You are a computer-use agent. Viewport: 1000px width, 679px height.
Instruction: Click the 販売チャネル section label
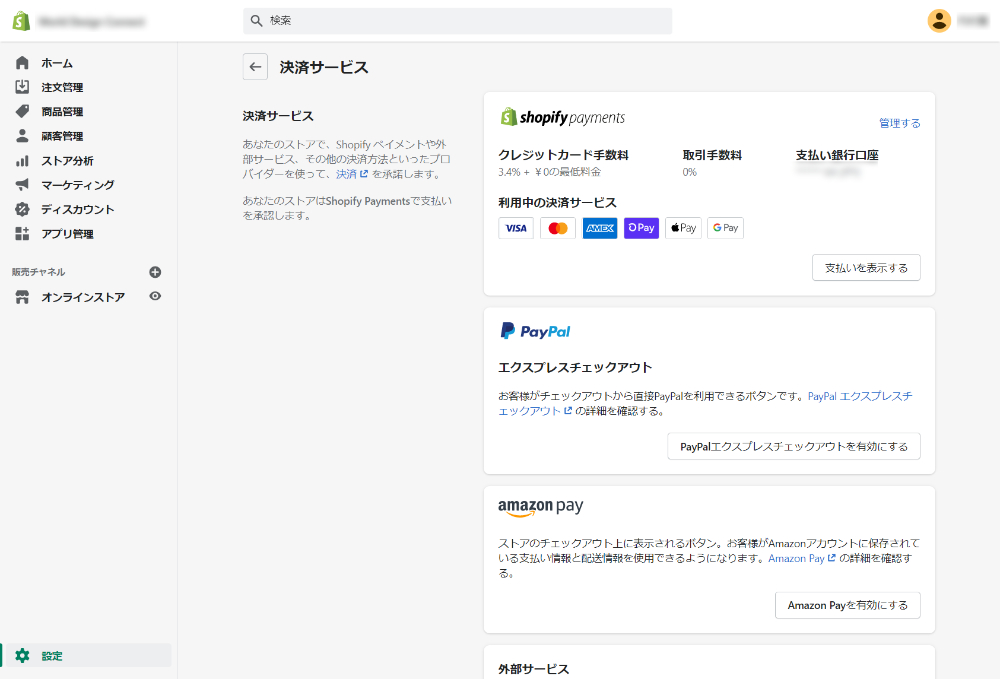38,272
